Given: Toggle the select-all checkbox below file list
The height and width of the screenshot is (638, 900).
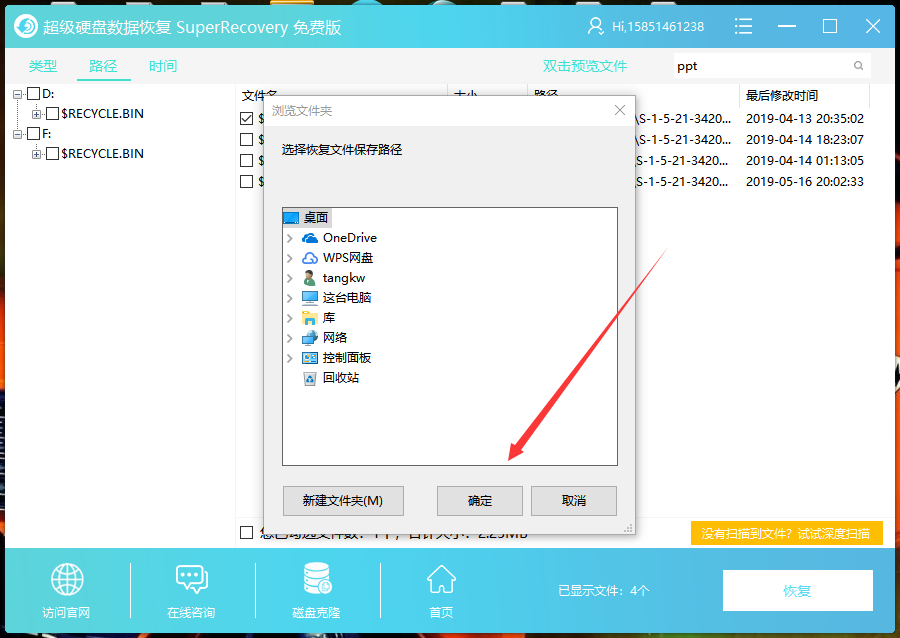Looking at the screenshot, I should pos(247,532).
